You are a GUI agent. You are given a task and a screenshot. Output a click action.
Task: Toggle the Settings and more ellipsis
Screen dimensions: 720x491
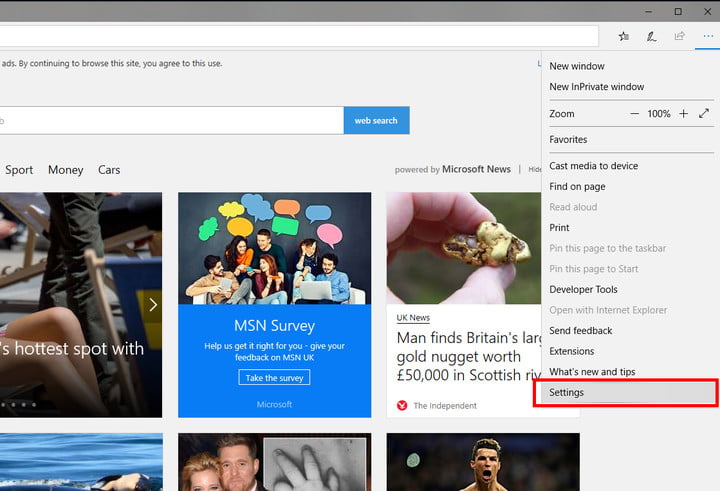pyautogui.click(x=708, y=36)
